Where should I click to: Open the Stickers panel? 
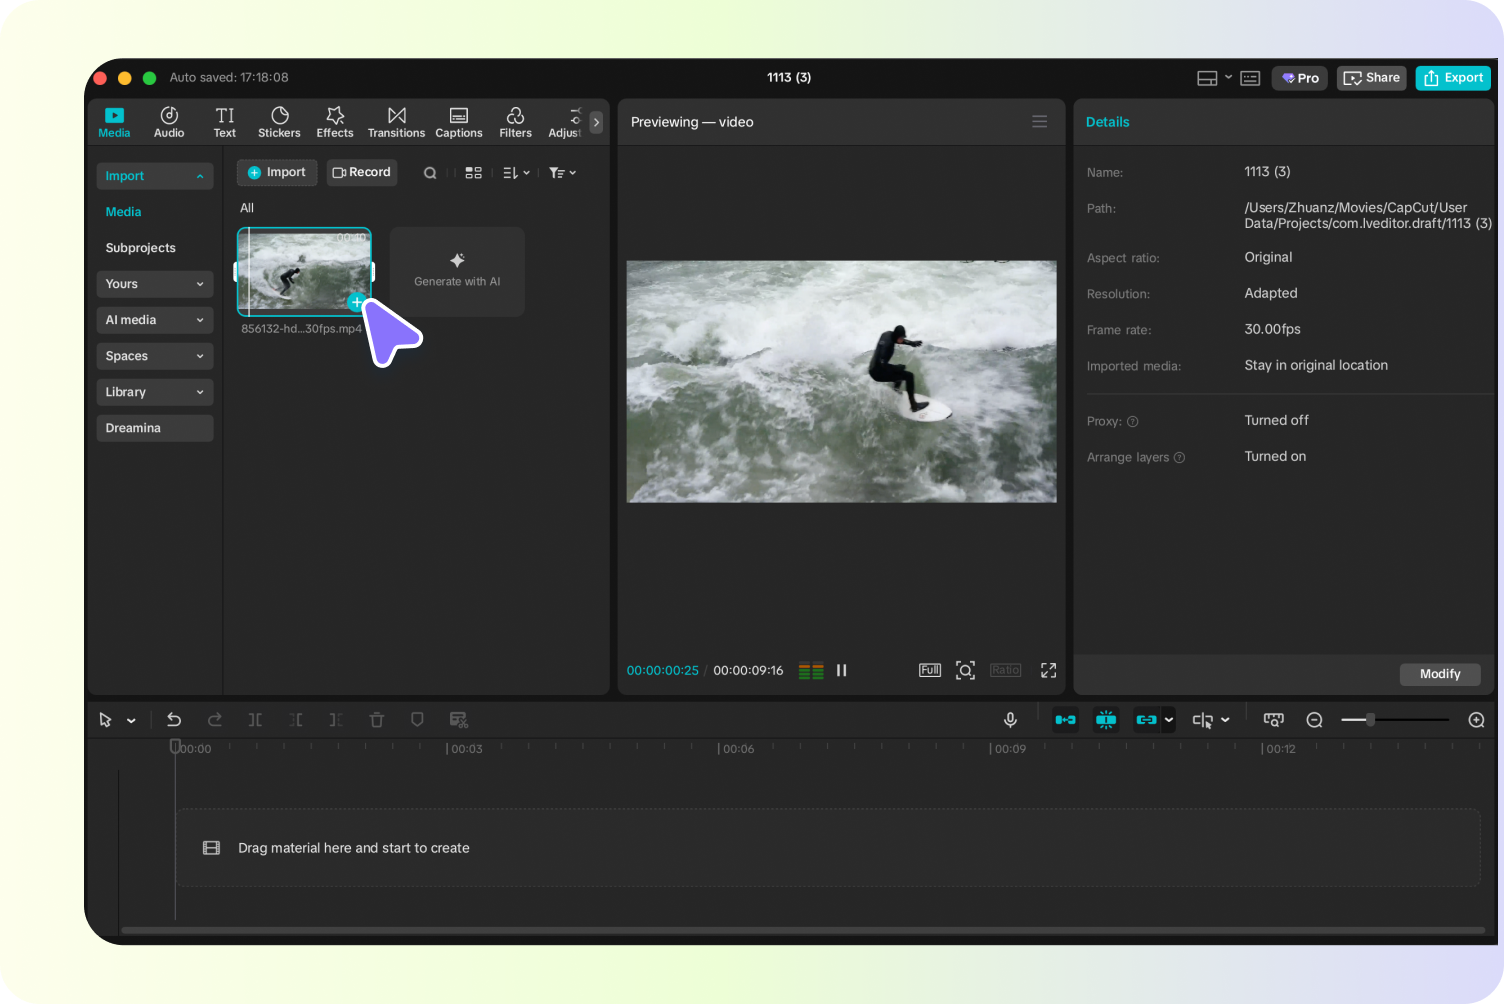click(x=279, y=121)
